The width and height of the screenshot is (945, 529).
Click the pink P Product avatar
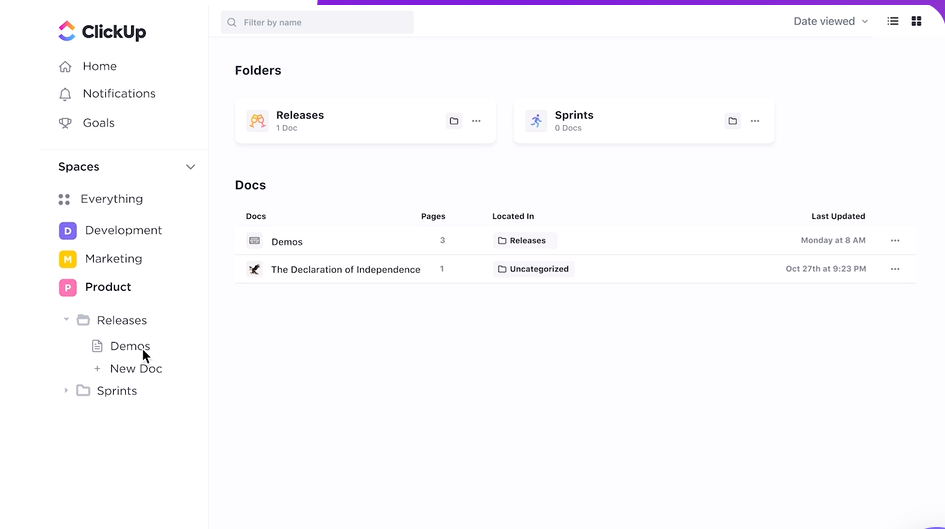pos(68,287)
